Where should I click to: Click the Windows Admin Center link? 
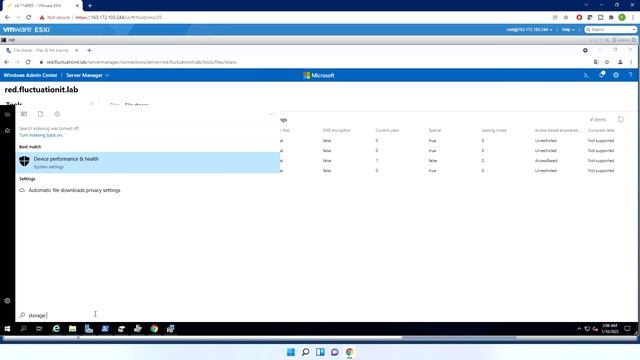(x=30, y=75)
